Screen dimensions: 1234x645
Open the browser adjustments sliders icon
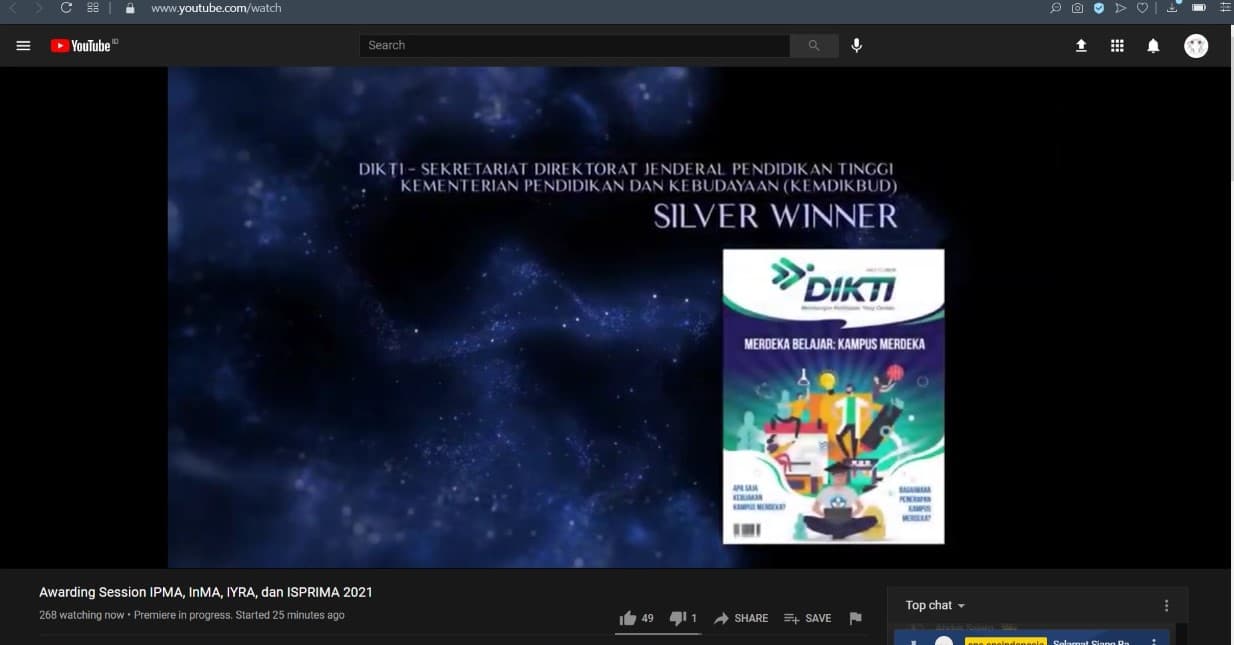pyautogui.click(x=1225, y=7)
